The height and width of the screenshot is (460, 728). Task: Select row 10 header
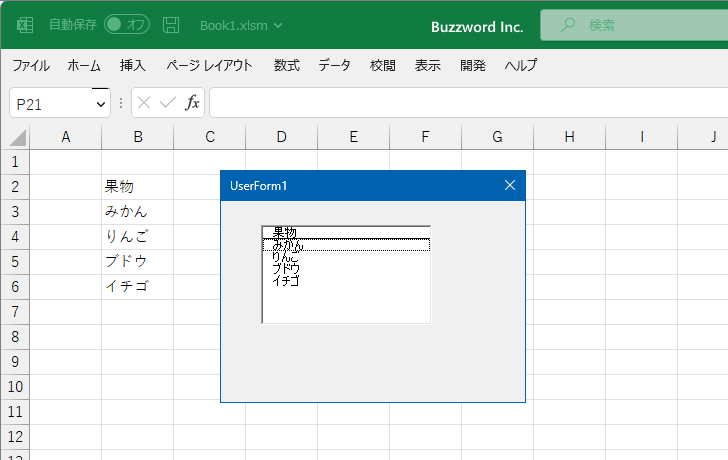point(15,387)
